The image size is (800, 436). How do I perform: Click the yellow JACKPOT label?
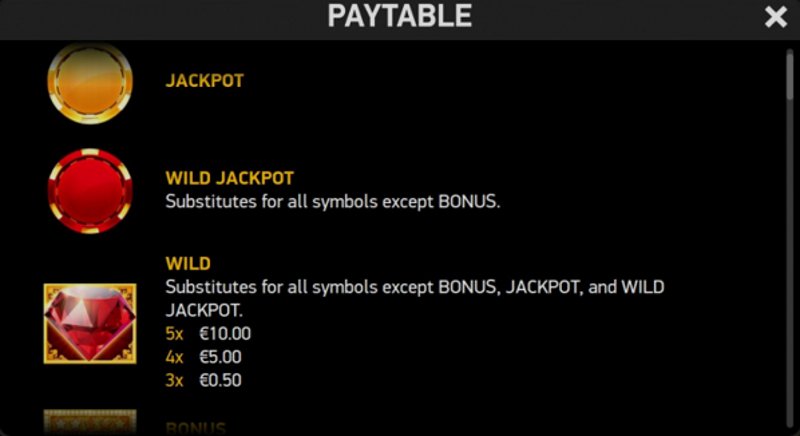click(x=205, y=81)
